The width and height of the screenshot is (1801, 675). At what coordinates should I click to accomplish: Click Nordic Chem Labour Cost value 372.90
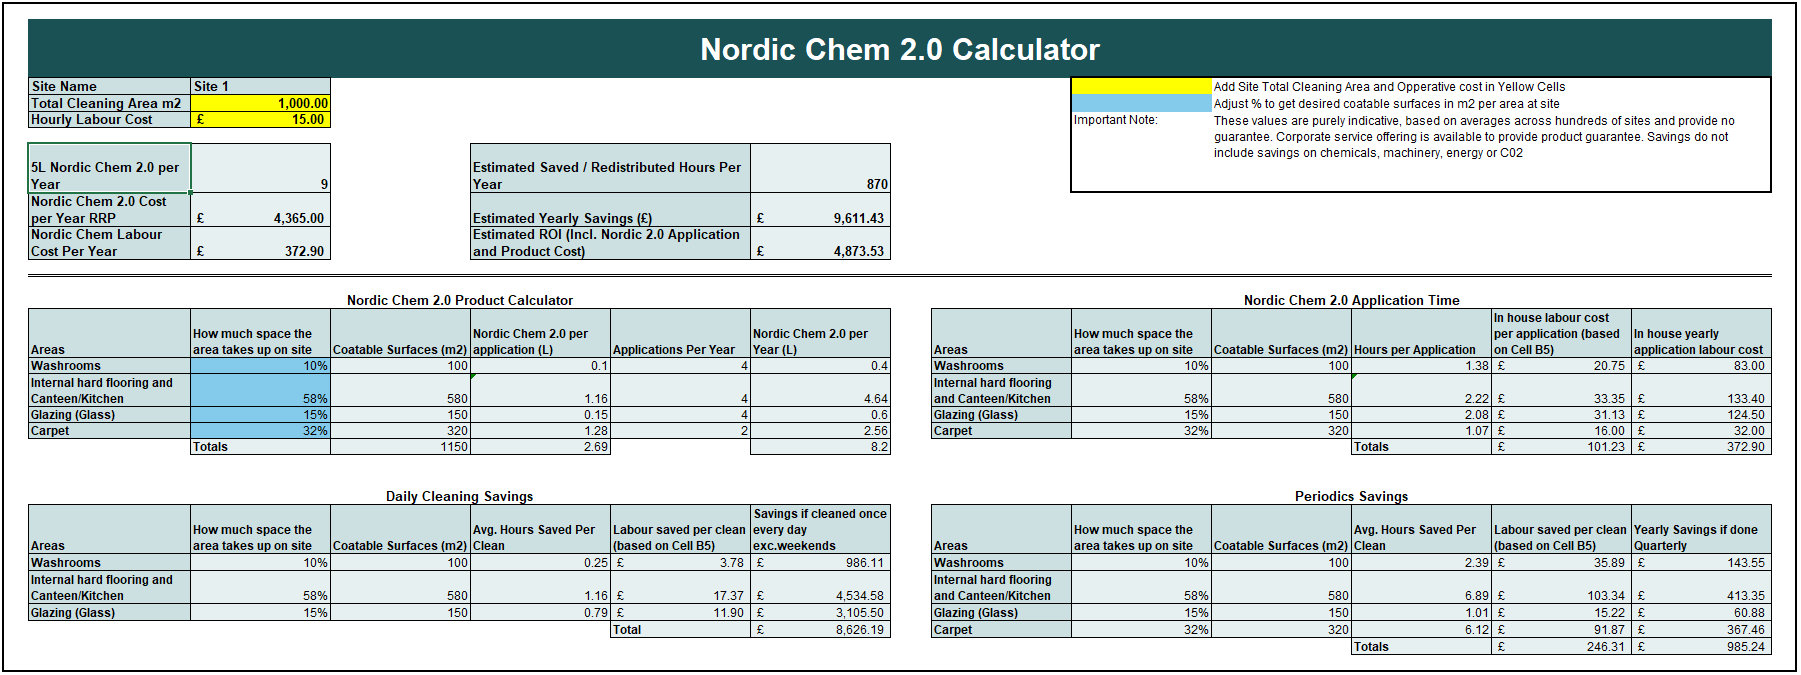(x=260, y=243)
